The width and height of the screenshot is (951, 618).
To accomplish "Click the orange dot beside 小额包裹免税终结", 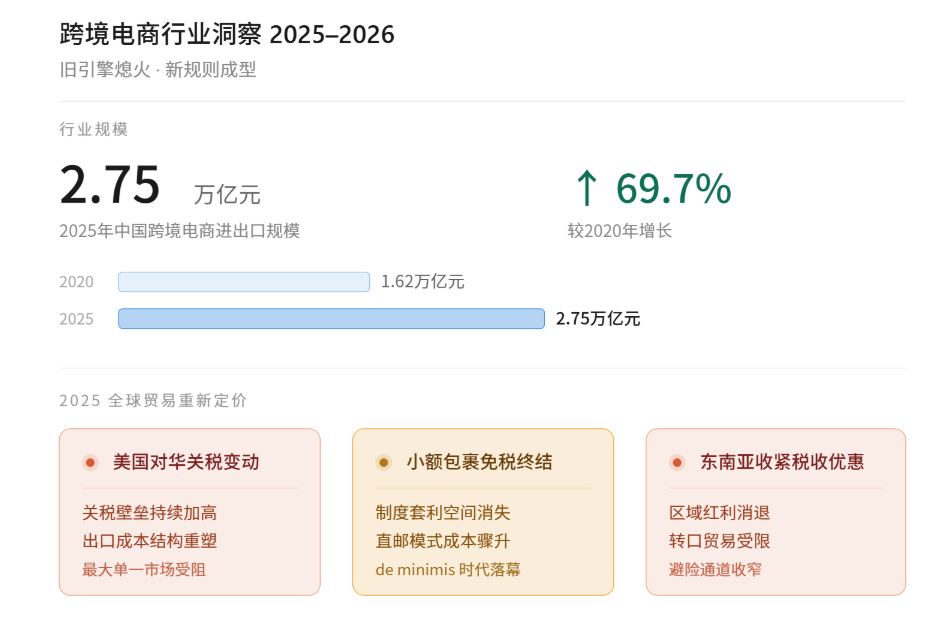I will (383, 463).
